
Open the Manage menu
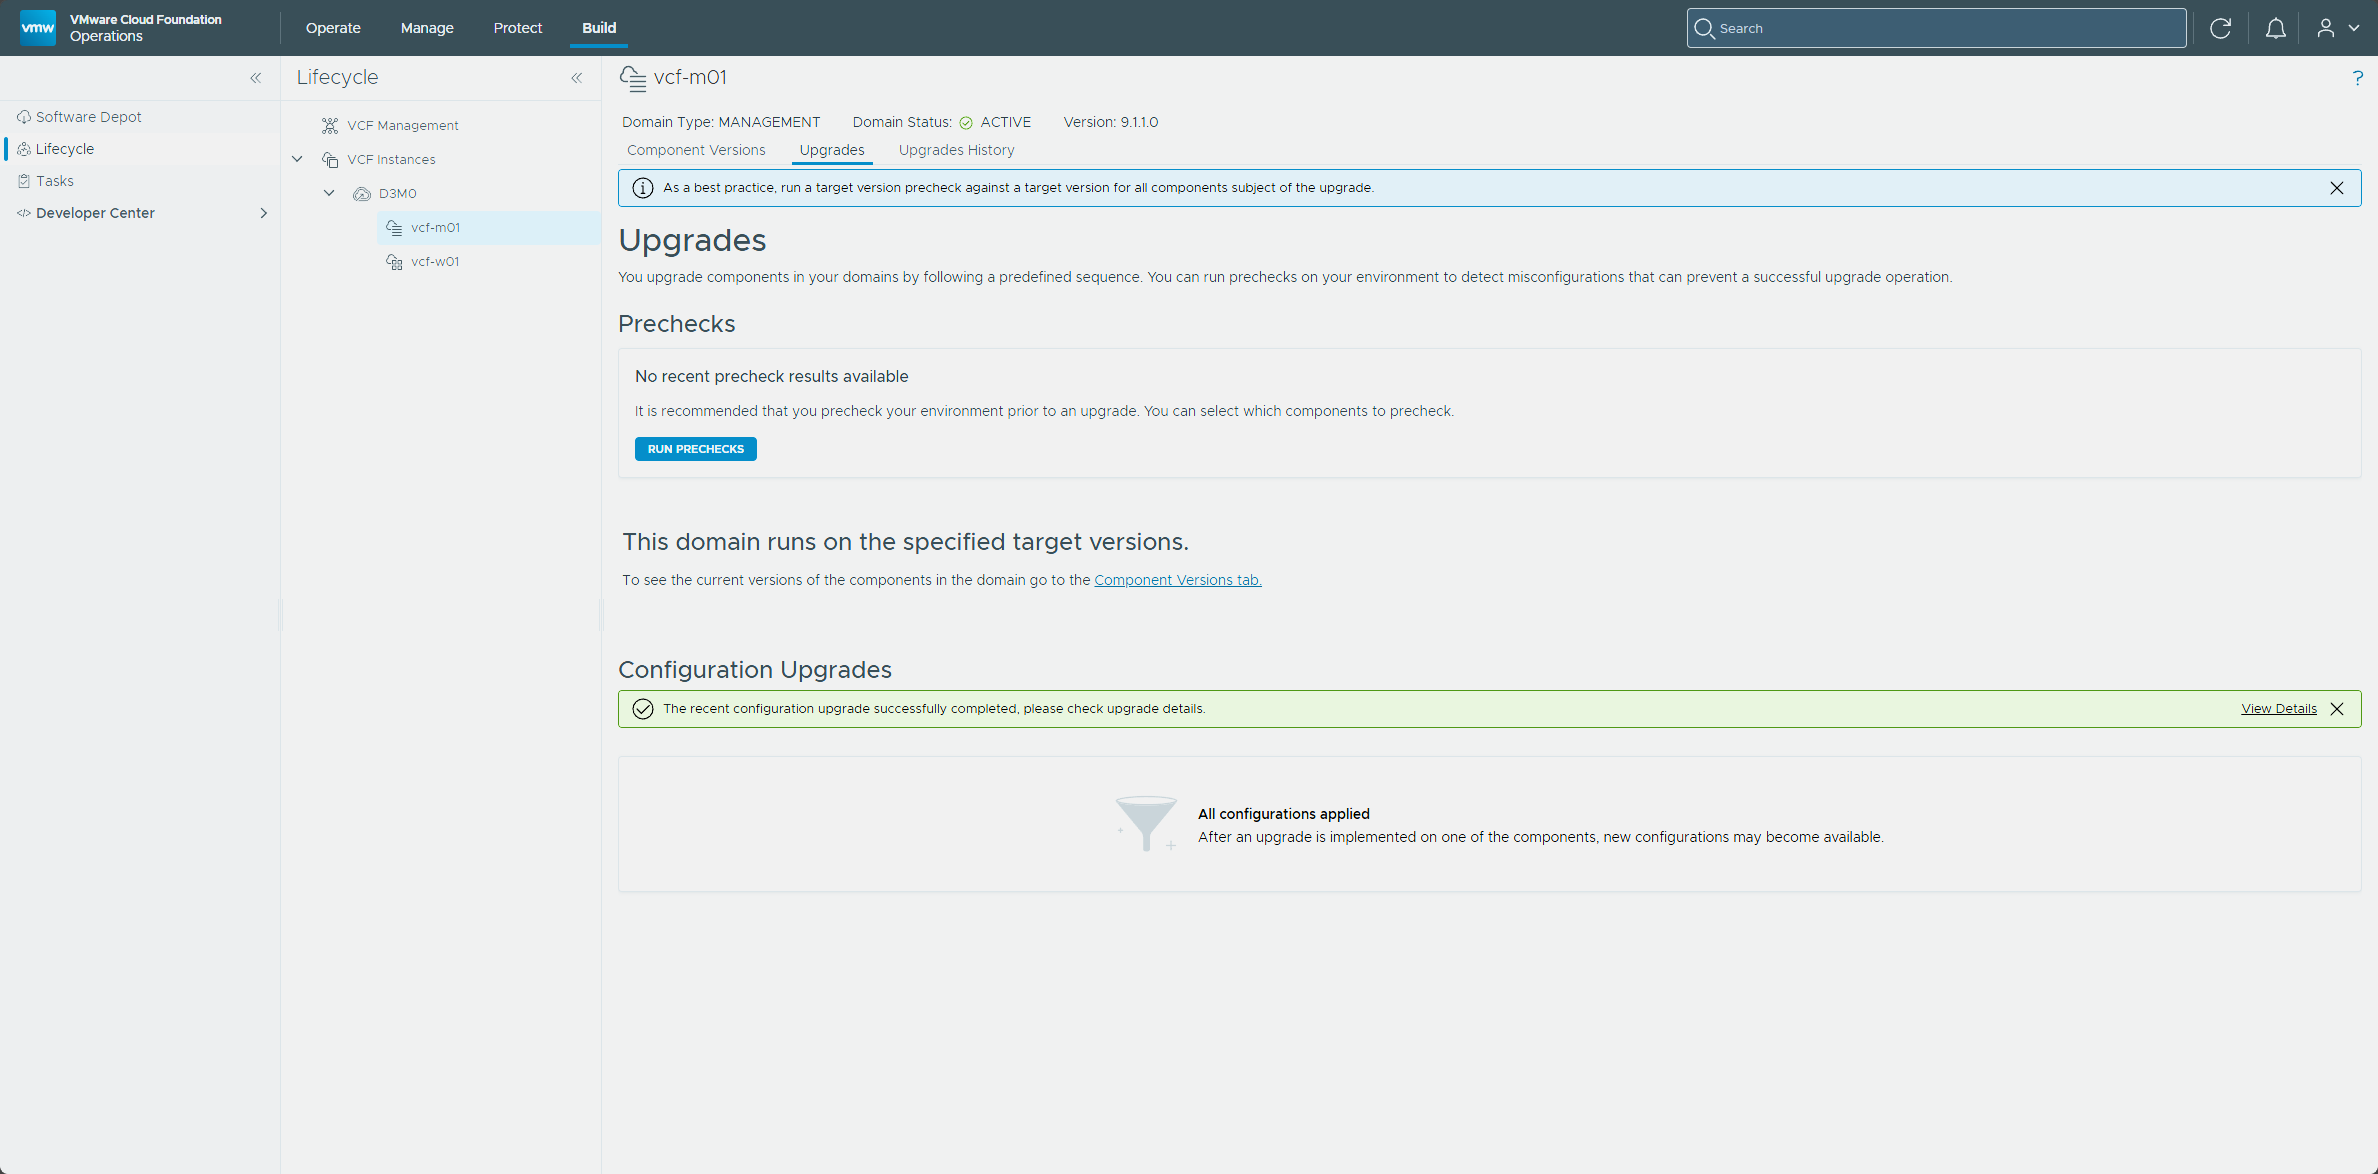[427, 28]
